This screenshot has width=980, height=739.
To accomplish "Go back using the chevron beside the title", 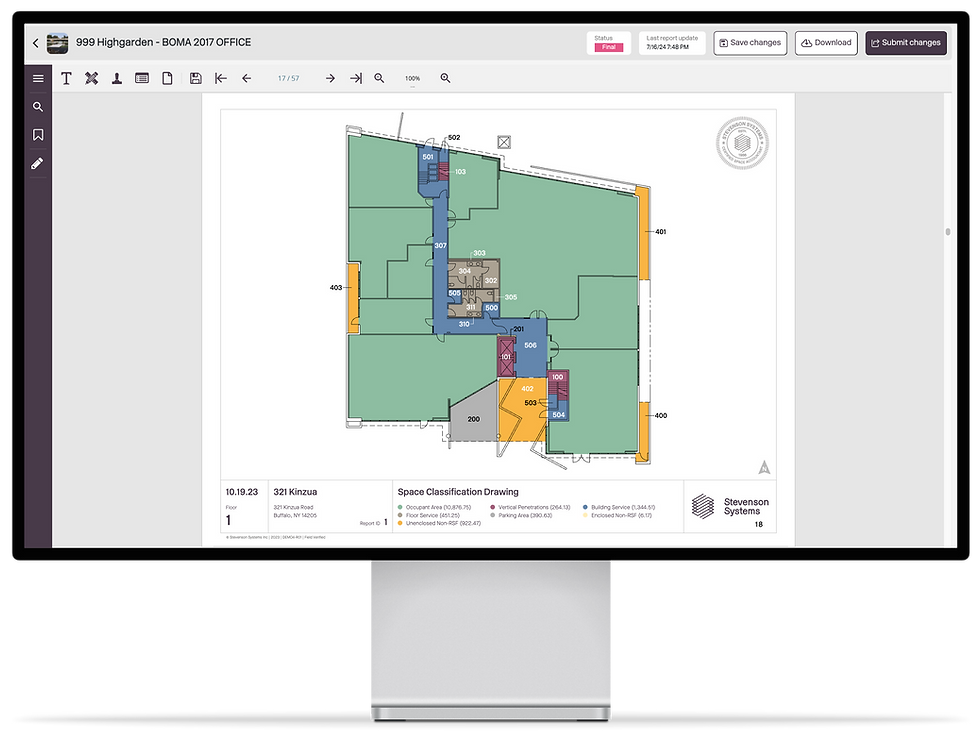I will [35, 43].
